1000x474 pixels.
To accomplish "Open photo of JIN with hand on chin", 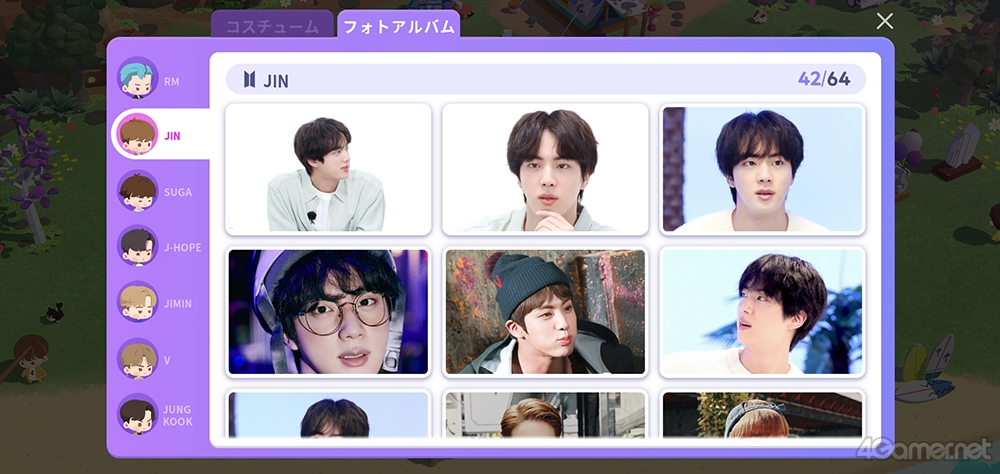I will tap(545, 169).
